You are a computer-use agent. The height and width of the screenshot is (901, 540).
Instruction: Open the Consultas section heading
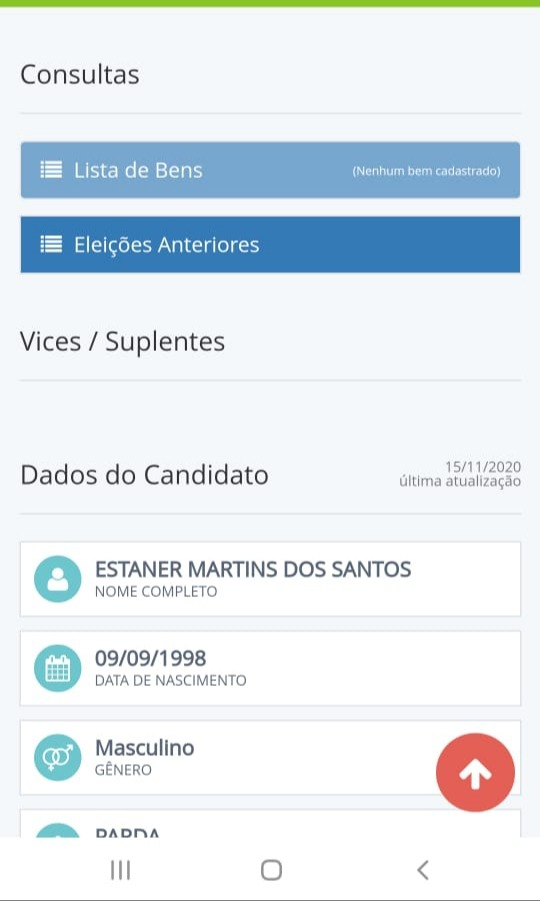point(80,74)
